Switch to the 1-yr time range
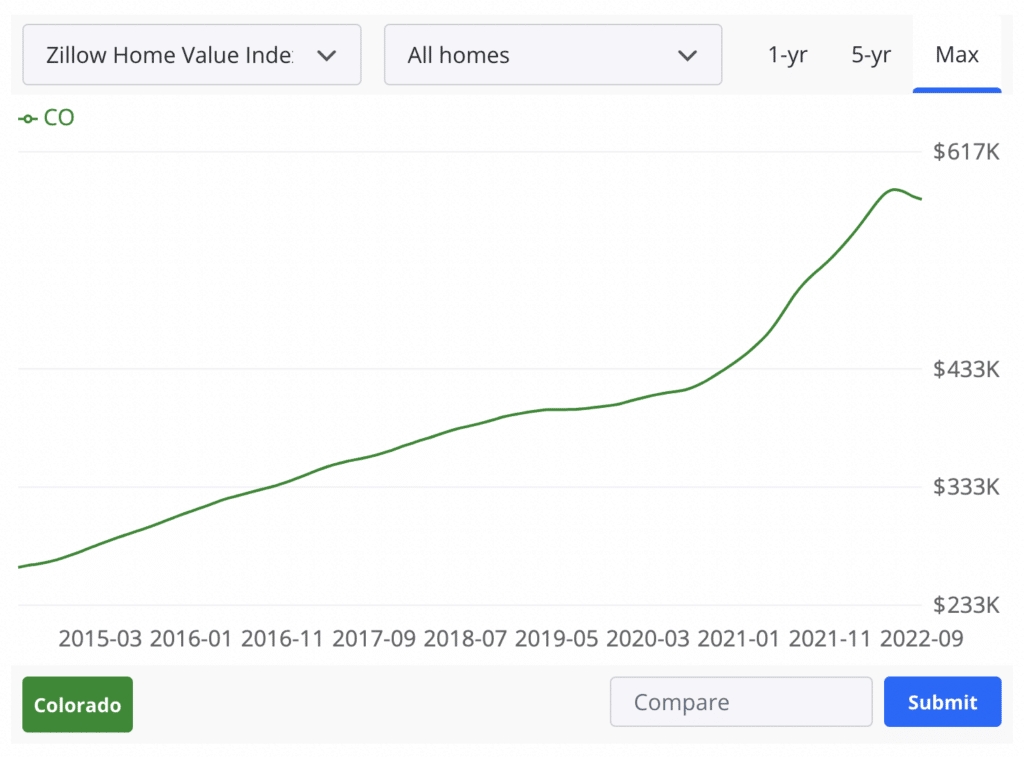This screenshot has width=1024, height=757. pos(788,55)
